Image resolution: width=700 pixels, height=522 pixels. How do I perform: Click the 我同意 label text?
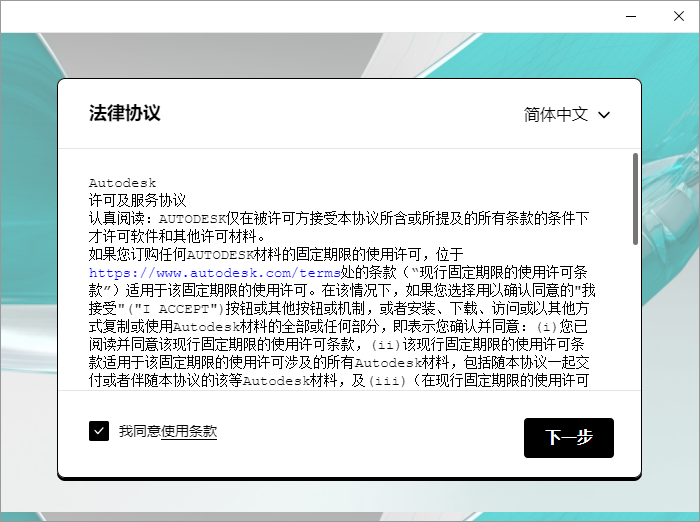(139, 431)
